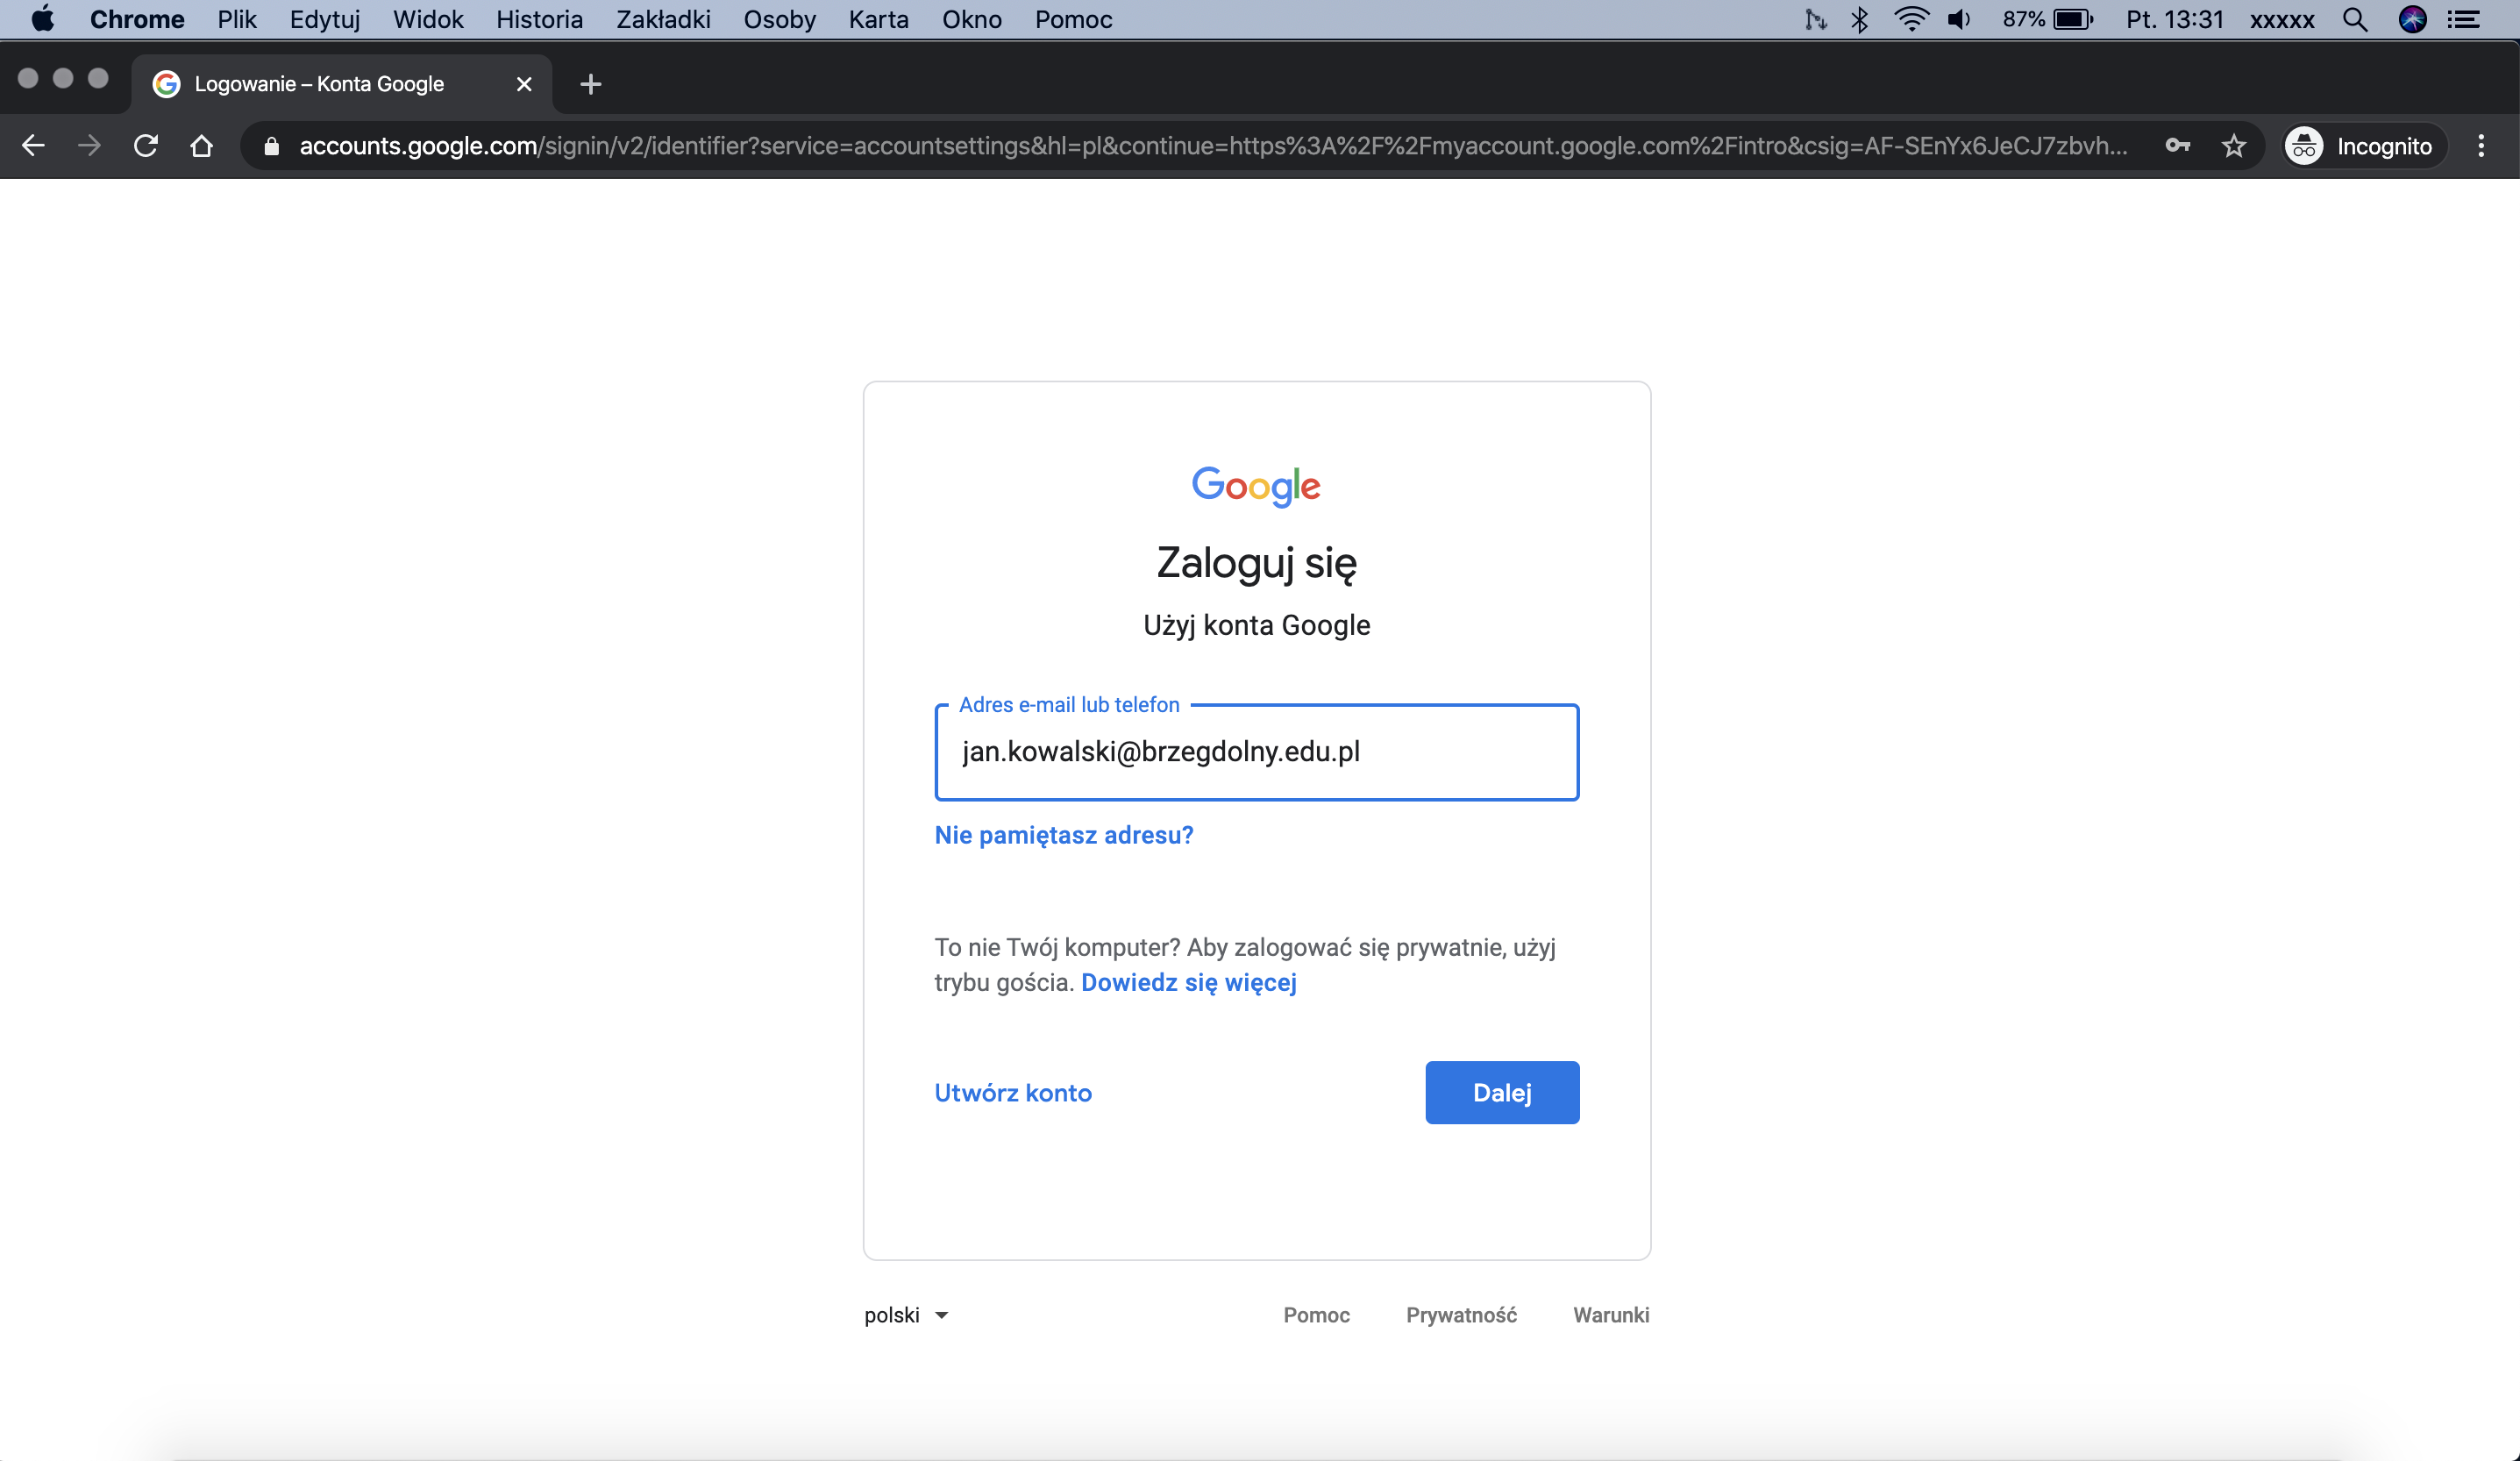Screen dimensions: 2520x1461
Task: Click the xxxxx user name in menu bar
Action: (2282, 19)
